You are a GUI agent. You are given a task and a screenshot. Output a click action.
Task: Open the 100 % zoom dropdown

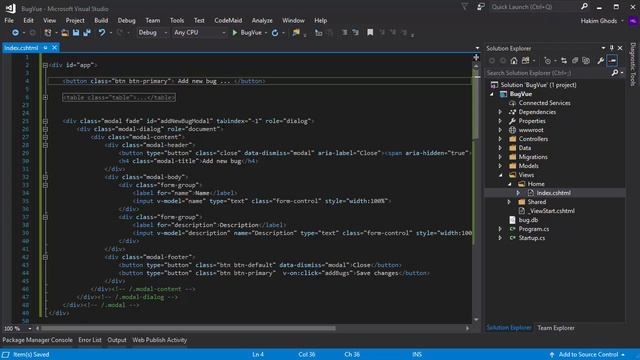(x=30, y=328)
